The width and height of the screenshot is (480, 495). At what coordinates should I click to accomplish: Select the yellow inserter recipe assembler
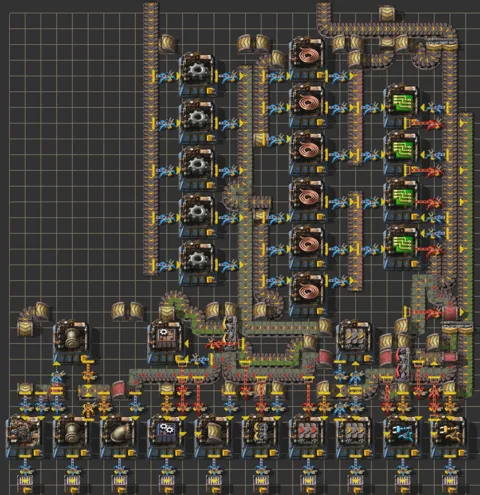(x=449, y=436)
